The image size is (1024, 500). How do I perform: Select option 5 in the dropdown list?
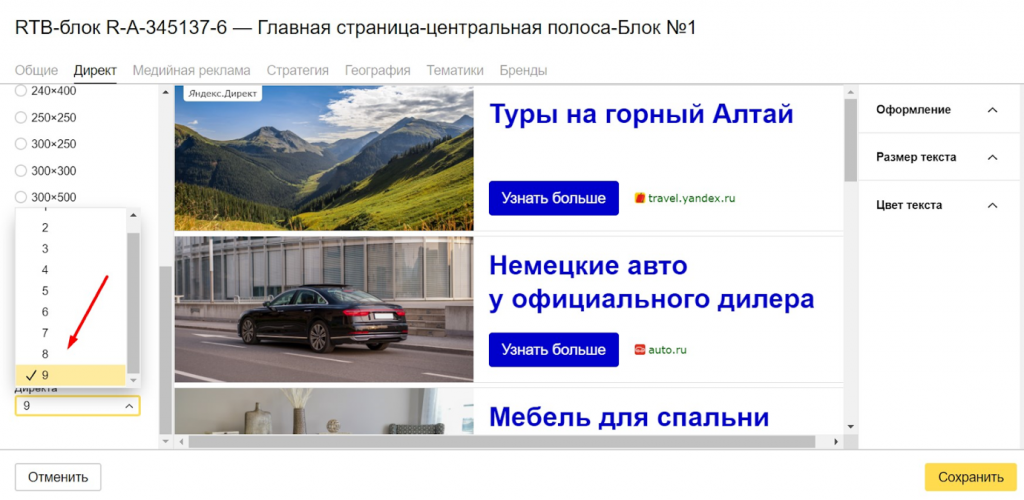coord(71,290)
